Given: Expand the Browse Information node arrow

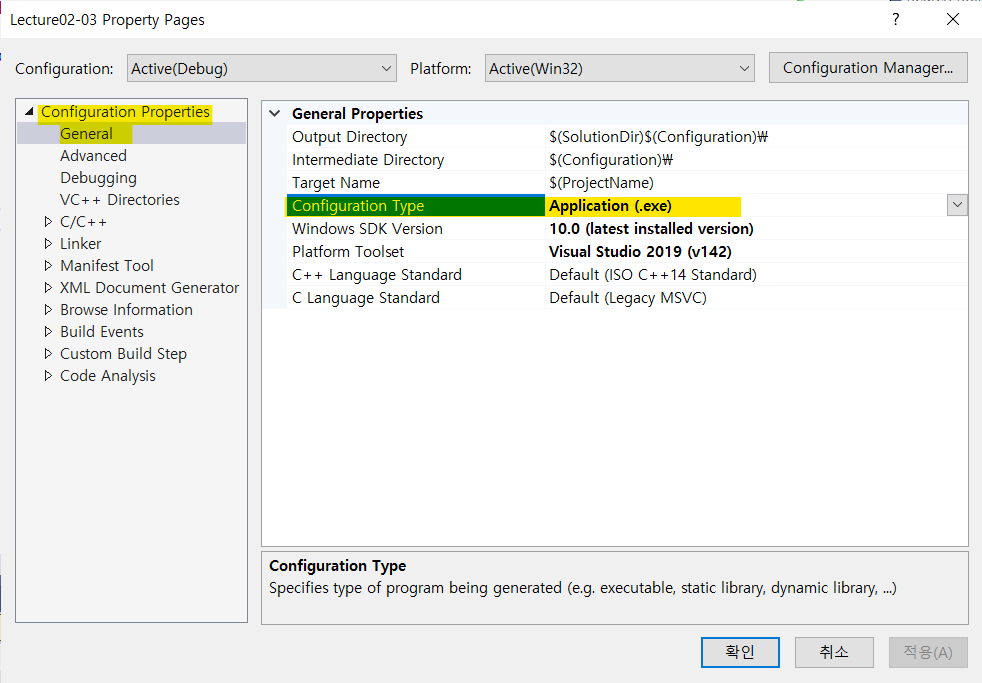Looking at the screenshot, I should pyautogui.click(x=48, y=309).
